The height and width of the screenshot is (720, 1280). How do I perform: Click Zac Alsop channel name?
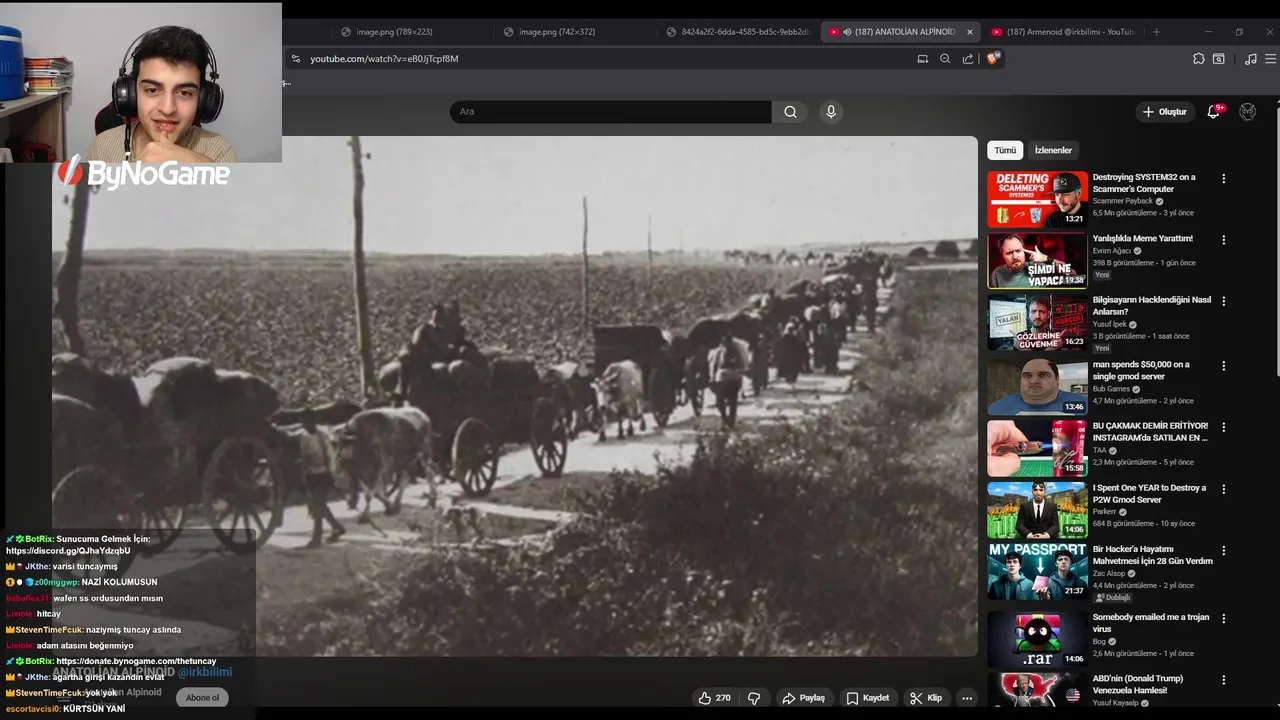1109,573
